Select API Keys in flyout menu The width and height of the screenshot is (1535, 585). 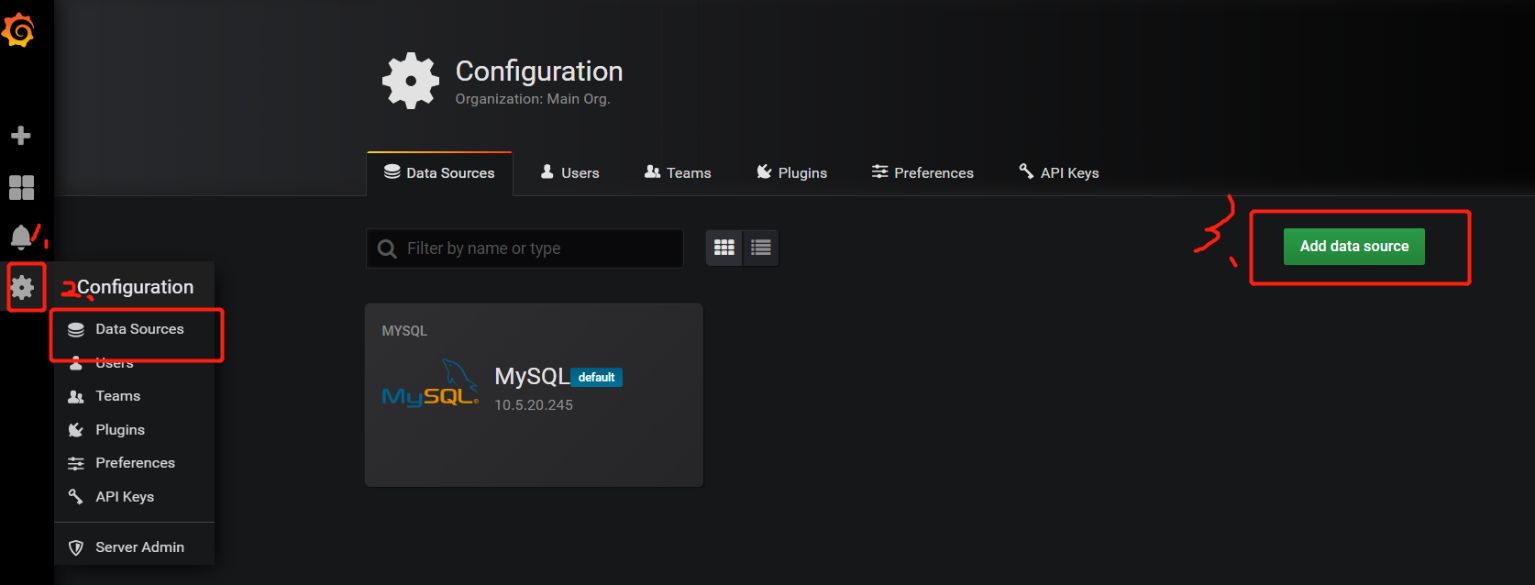coord(124,497)
